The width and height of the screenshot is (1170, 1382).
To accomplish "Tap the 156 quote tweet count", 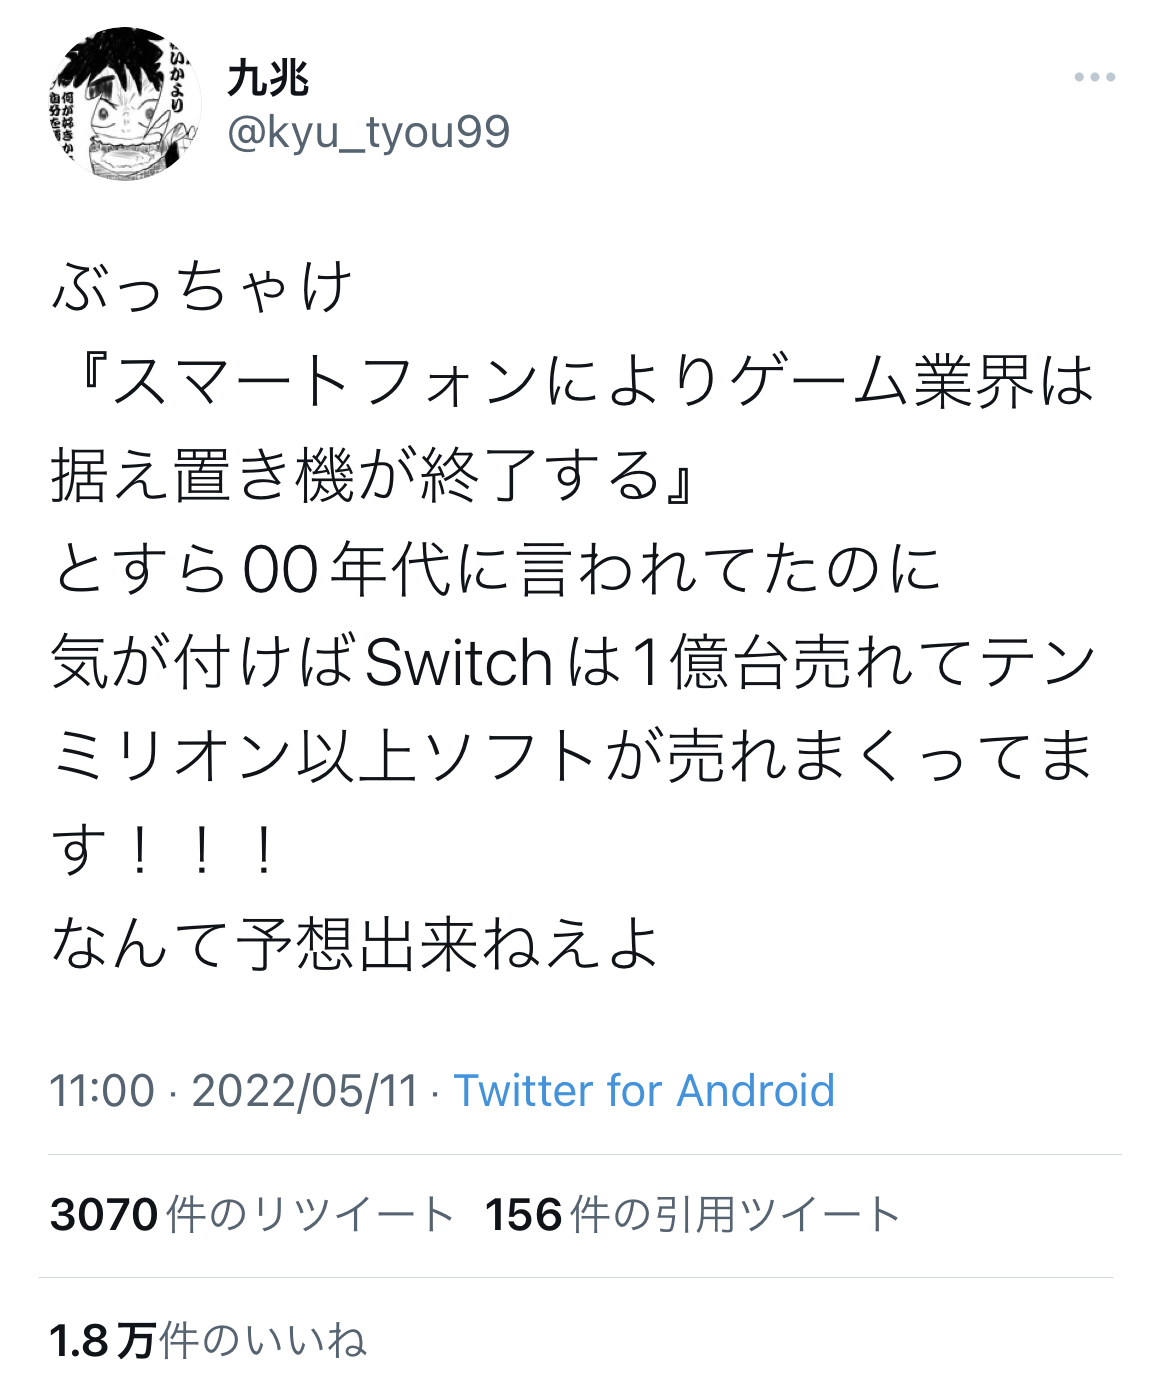I will click(x=523, y=1215).
